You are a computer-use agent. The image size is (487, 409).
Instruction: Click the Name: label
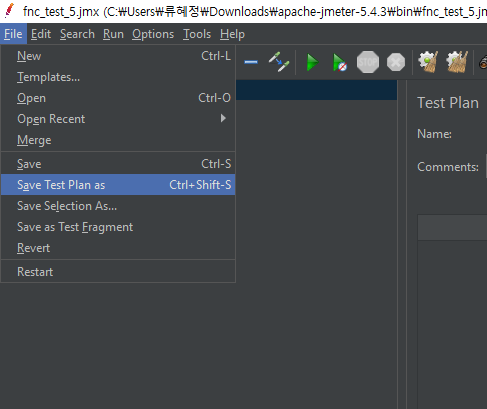tap(434, 134)
